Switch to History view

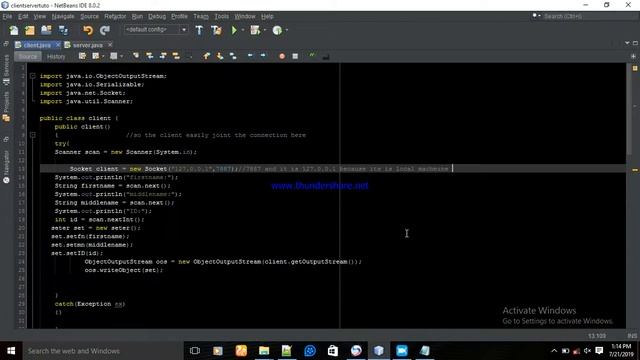point(56,56)
